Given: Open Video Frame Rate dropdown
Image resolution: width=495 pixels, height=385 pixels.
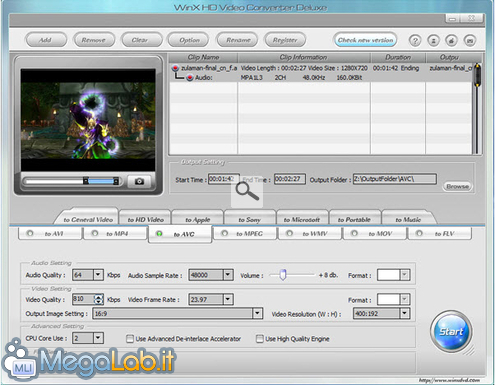Looking at the screenshot, I should (228, 299).
